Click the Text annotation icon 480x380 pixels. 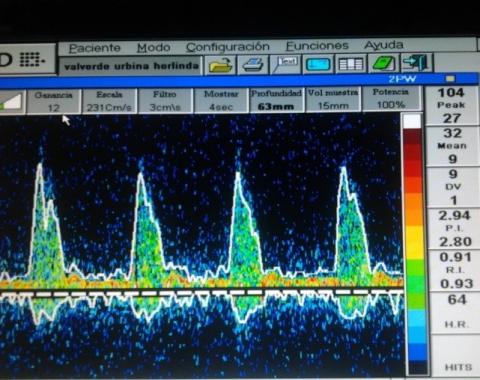click(285, 64)
